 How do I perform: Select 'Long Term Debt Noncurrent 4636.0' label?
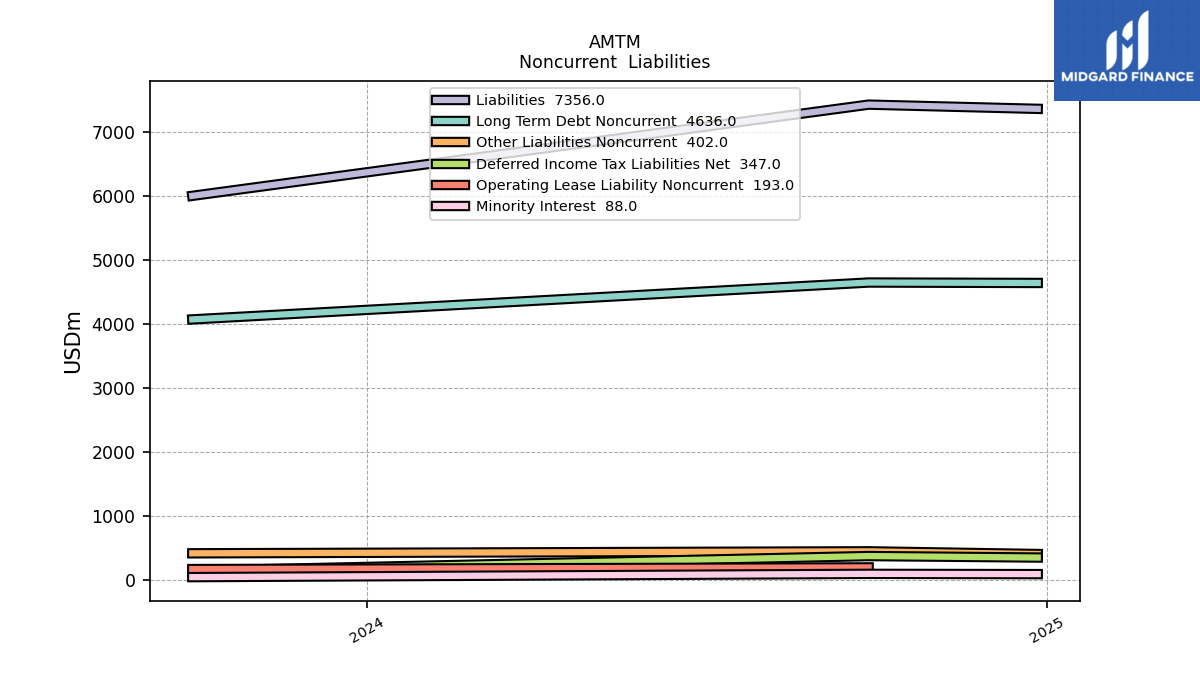(x=606, y=121)
